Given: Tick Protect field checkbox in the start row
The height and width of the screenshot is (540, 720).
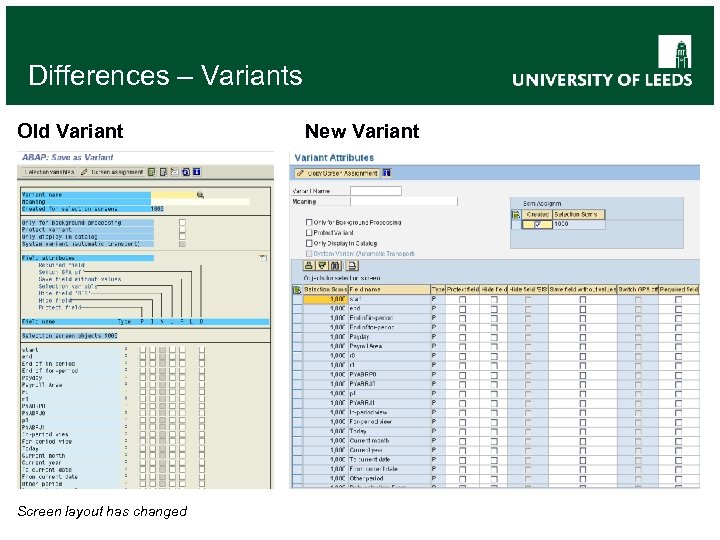Looking at the screenshot, I should [x=462, y=299].
